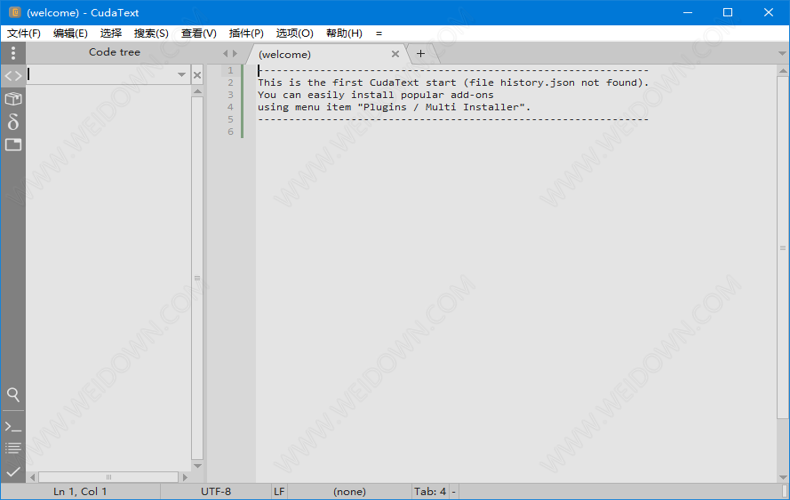The image size is (790, 500).
Task: Close the (welcome) tab
Action: point(395,54)
